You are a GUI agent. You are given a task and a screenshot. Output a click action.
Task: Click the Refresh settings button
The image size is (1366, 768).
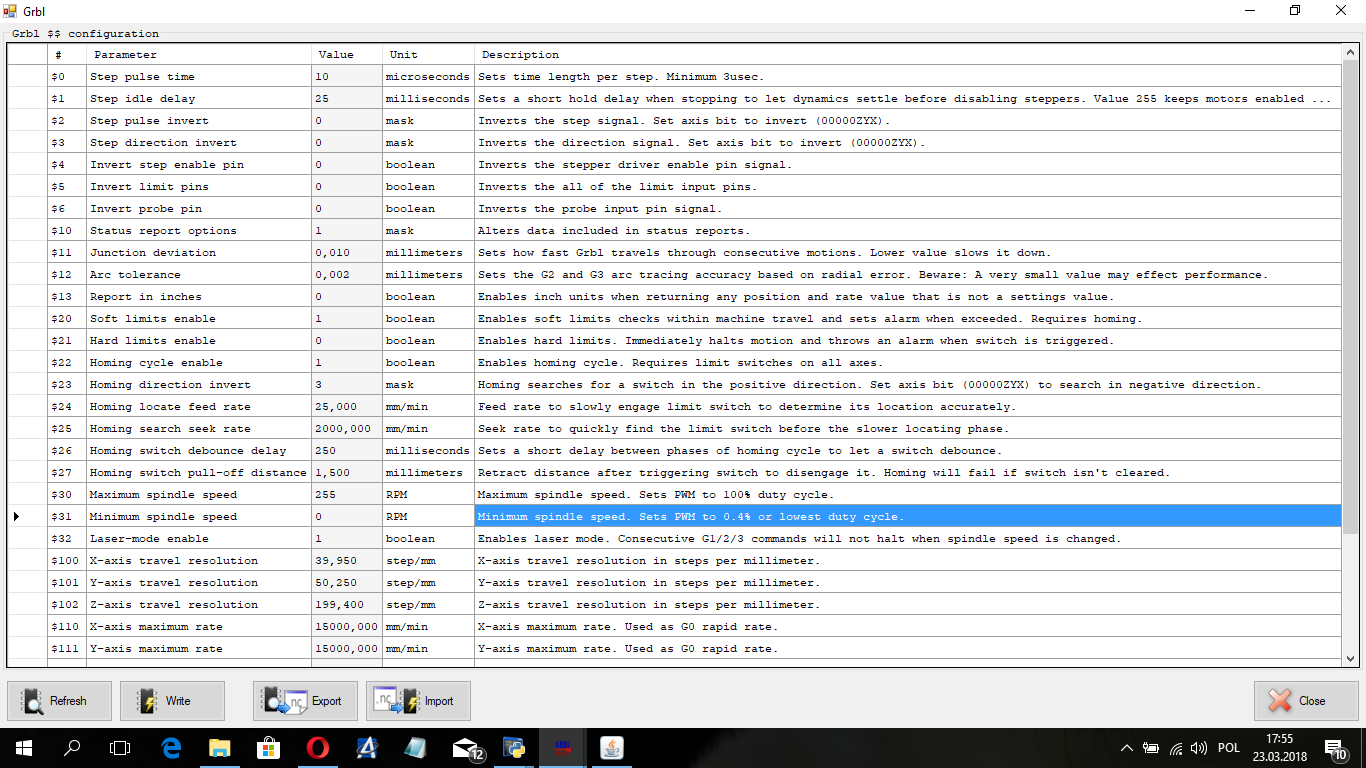pos(60,701)
